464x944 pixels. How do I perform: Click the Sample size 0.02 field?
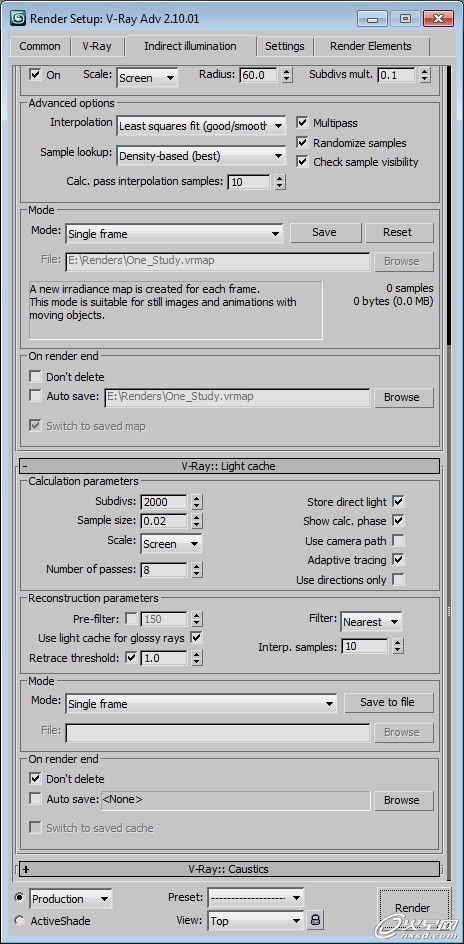[x=164, y=521]
